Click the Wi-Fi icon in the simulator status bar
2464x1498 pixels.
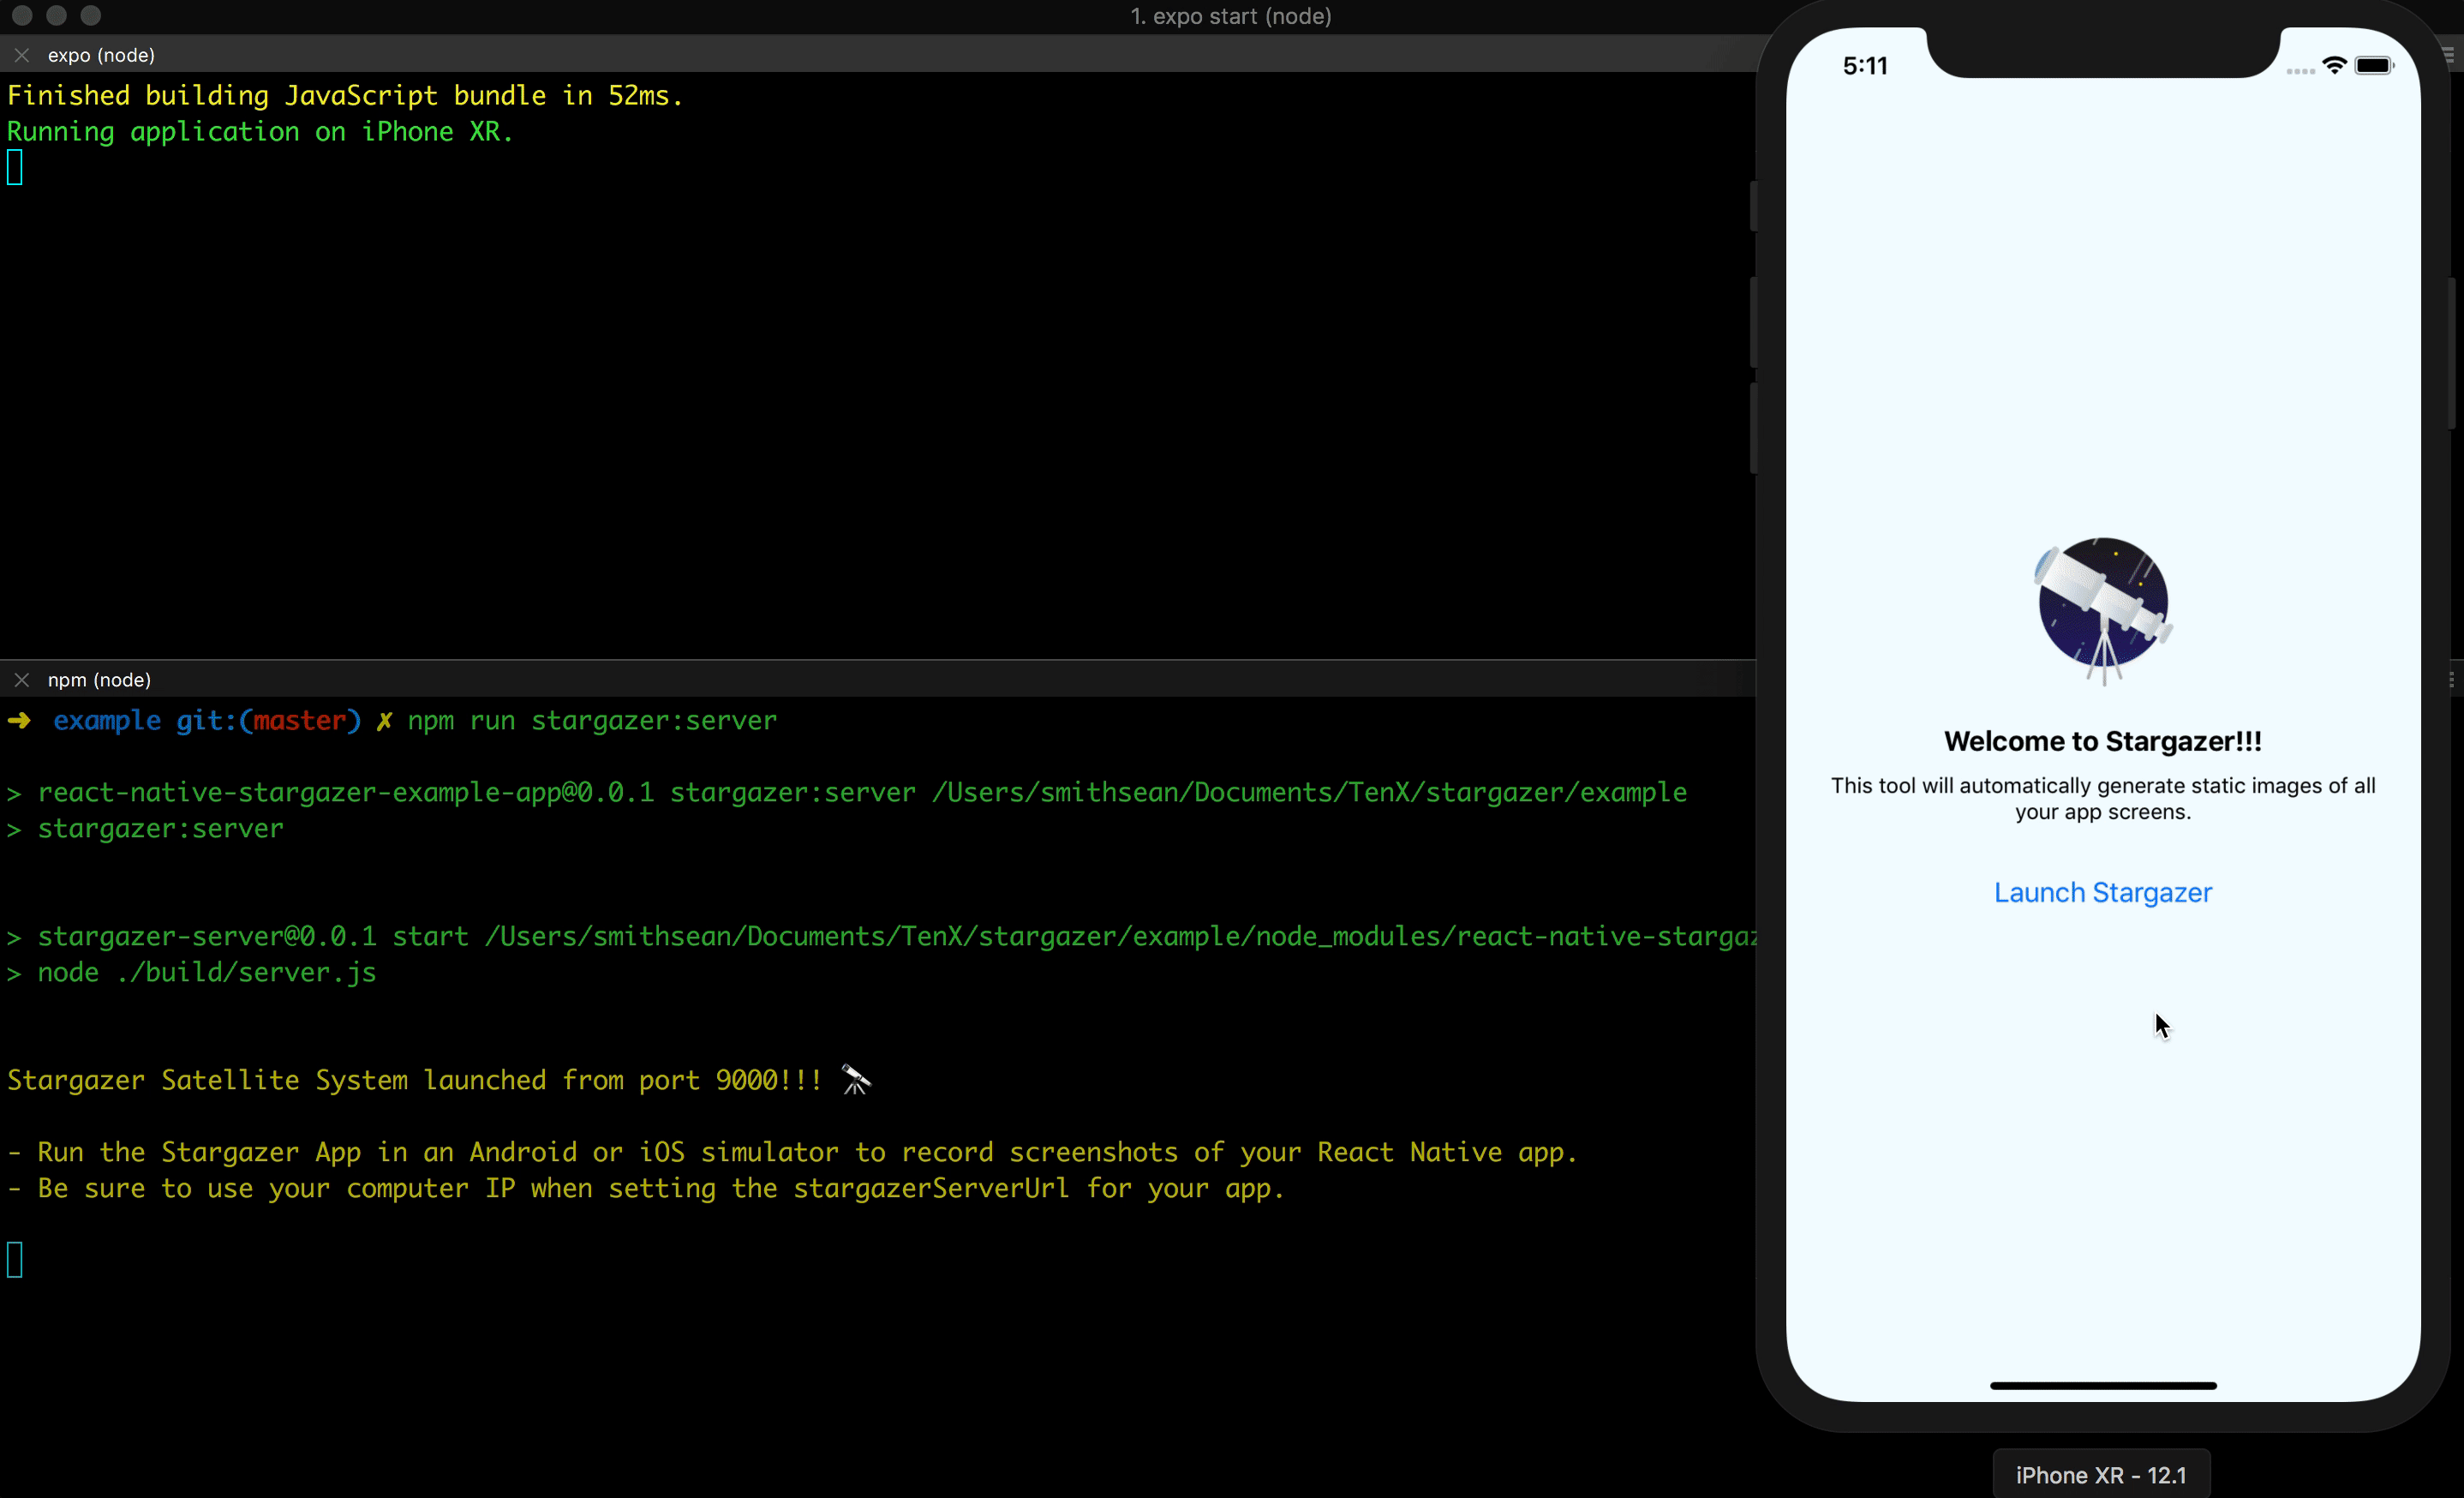(x=2336, y=65)
